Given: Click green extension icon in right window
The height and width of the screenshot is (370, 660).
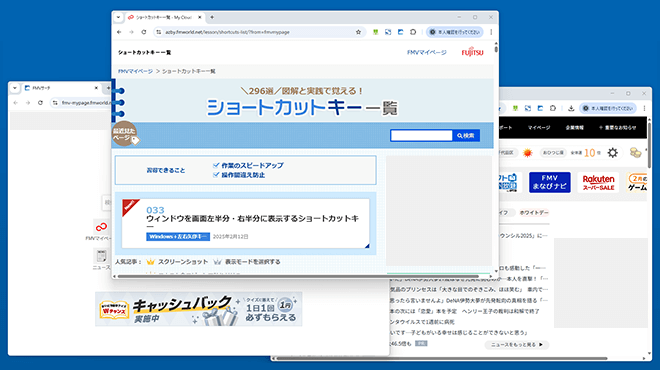Looking at the screenshot, I should coord(515,109).
